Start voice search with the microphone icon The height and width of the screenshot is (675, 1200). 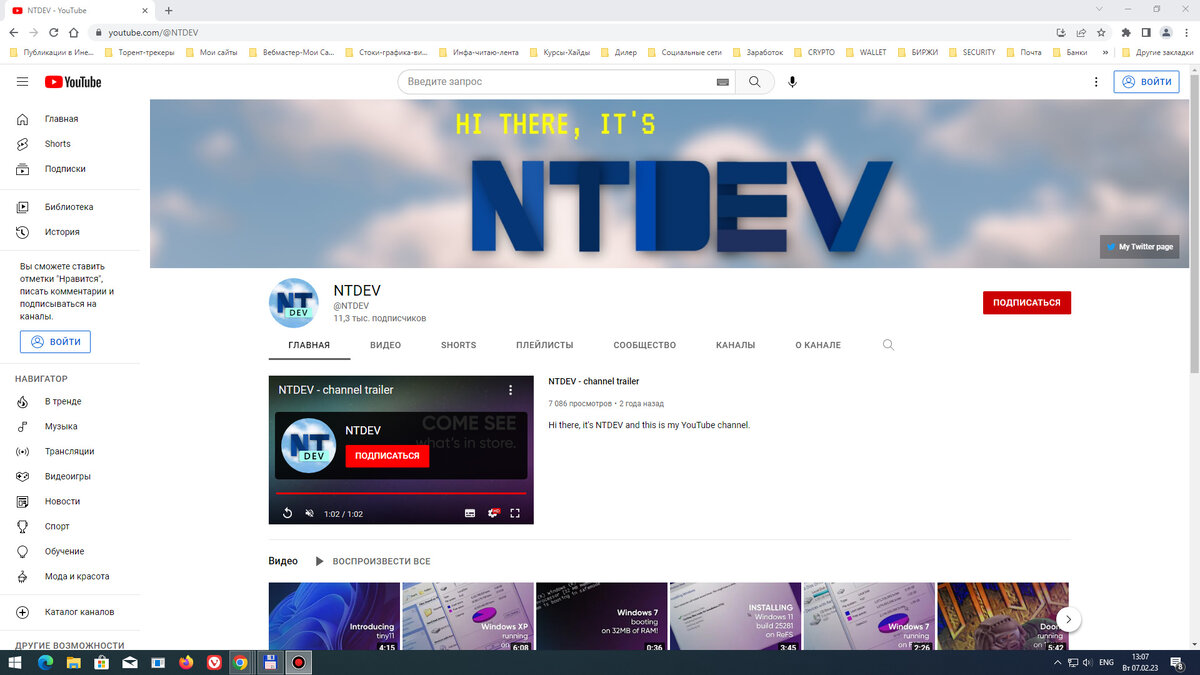[793, 82]
